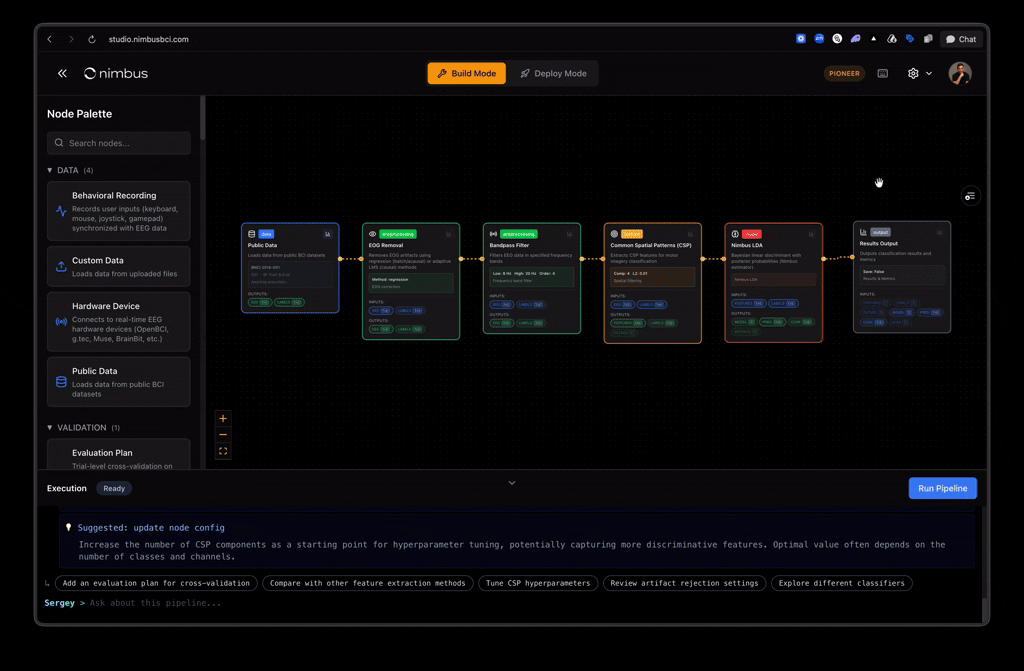Reload the studio.nimbusbci.com page

click(x=92, y=39)
